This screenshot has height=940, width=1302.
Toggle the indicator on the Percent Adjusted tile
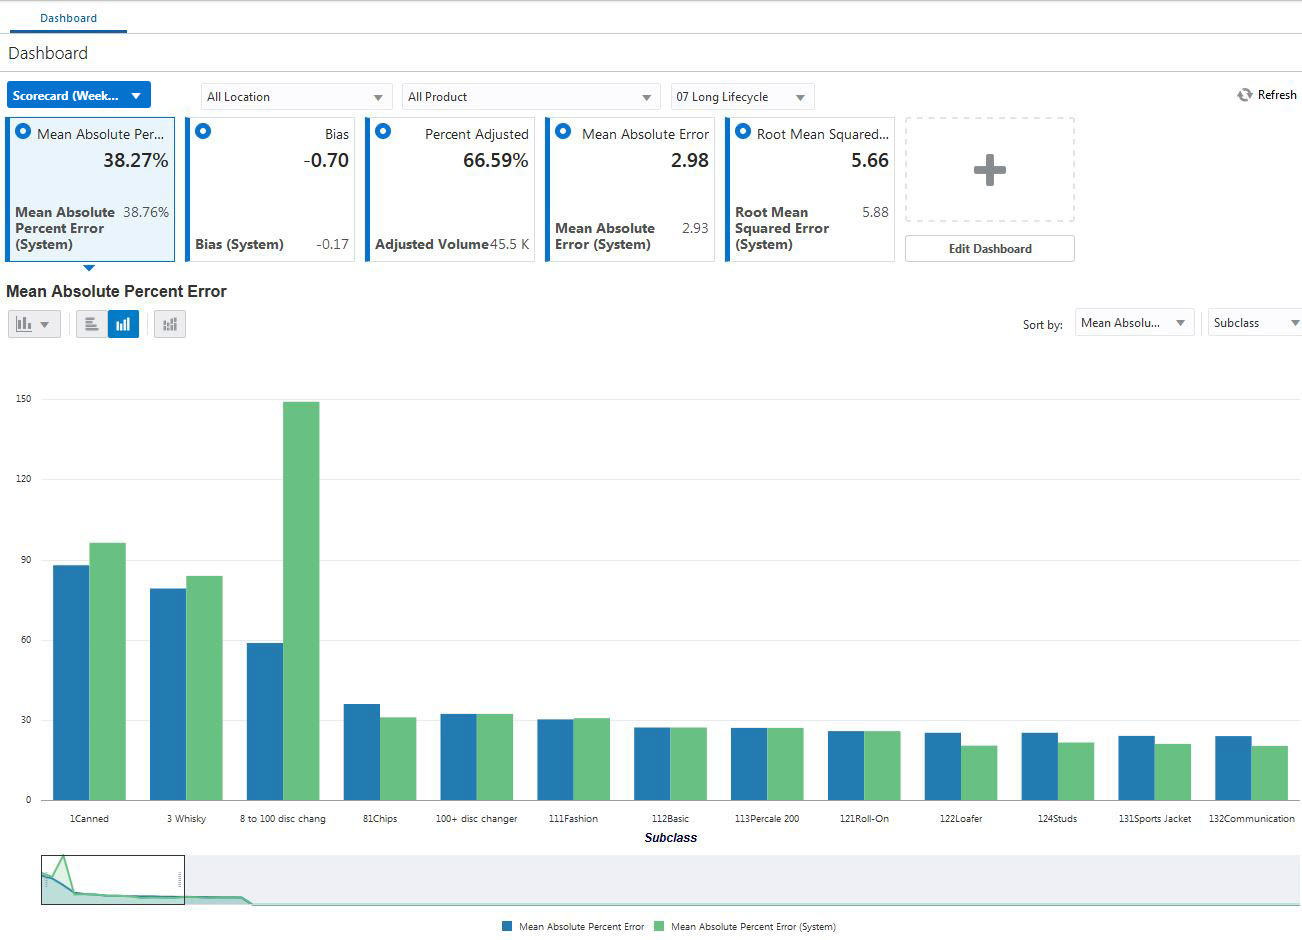pos(383,131)
